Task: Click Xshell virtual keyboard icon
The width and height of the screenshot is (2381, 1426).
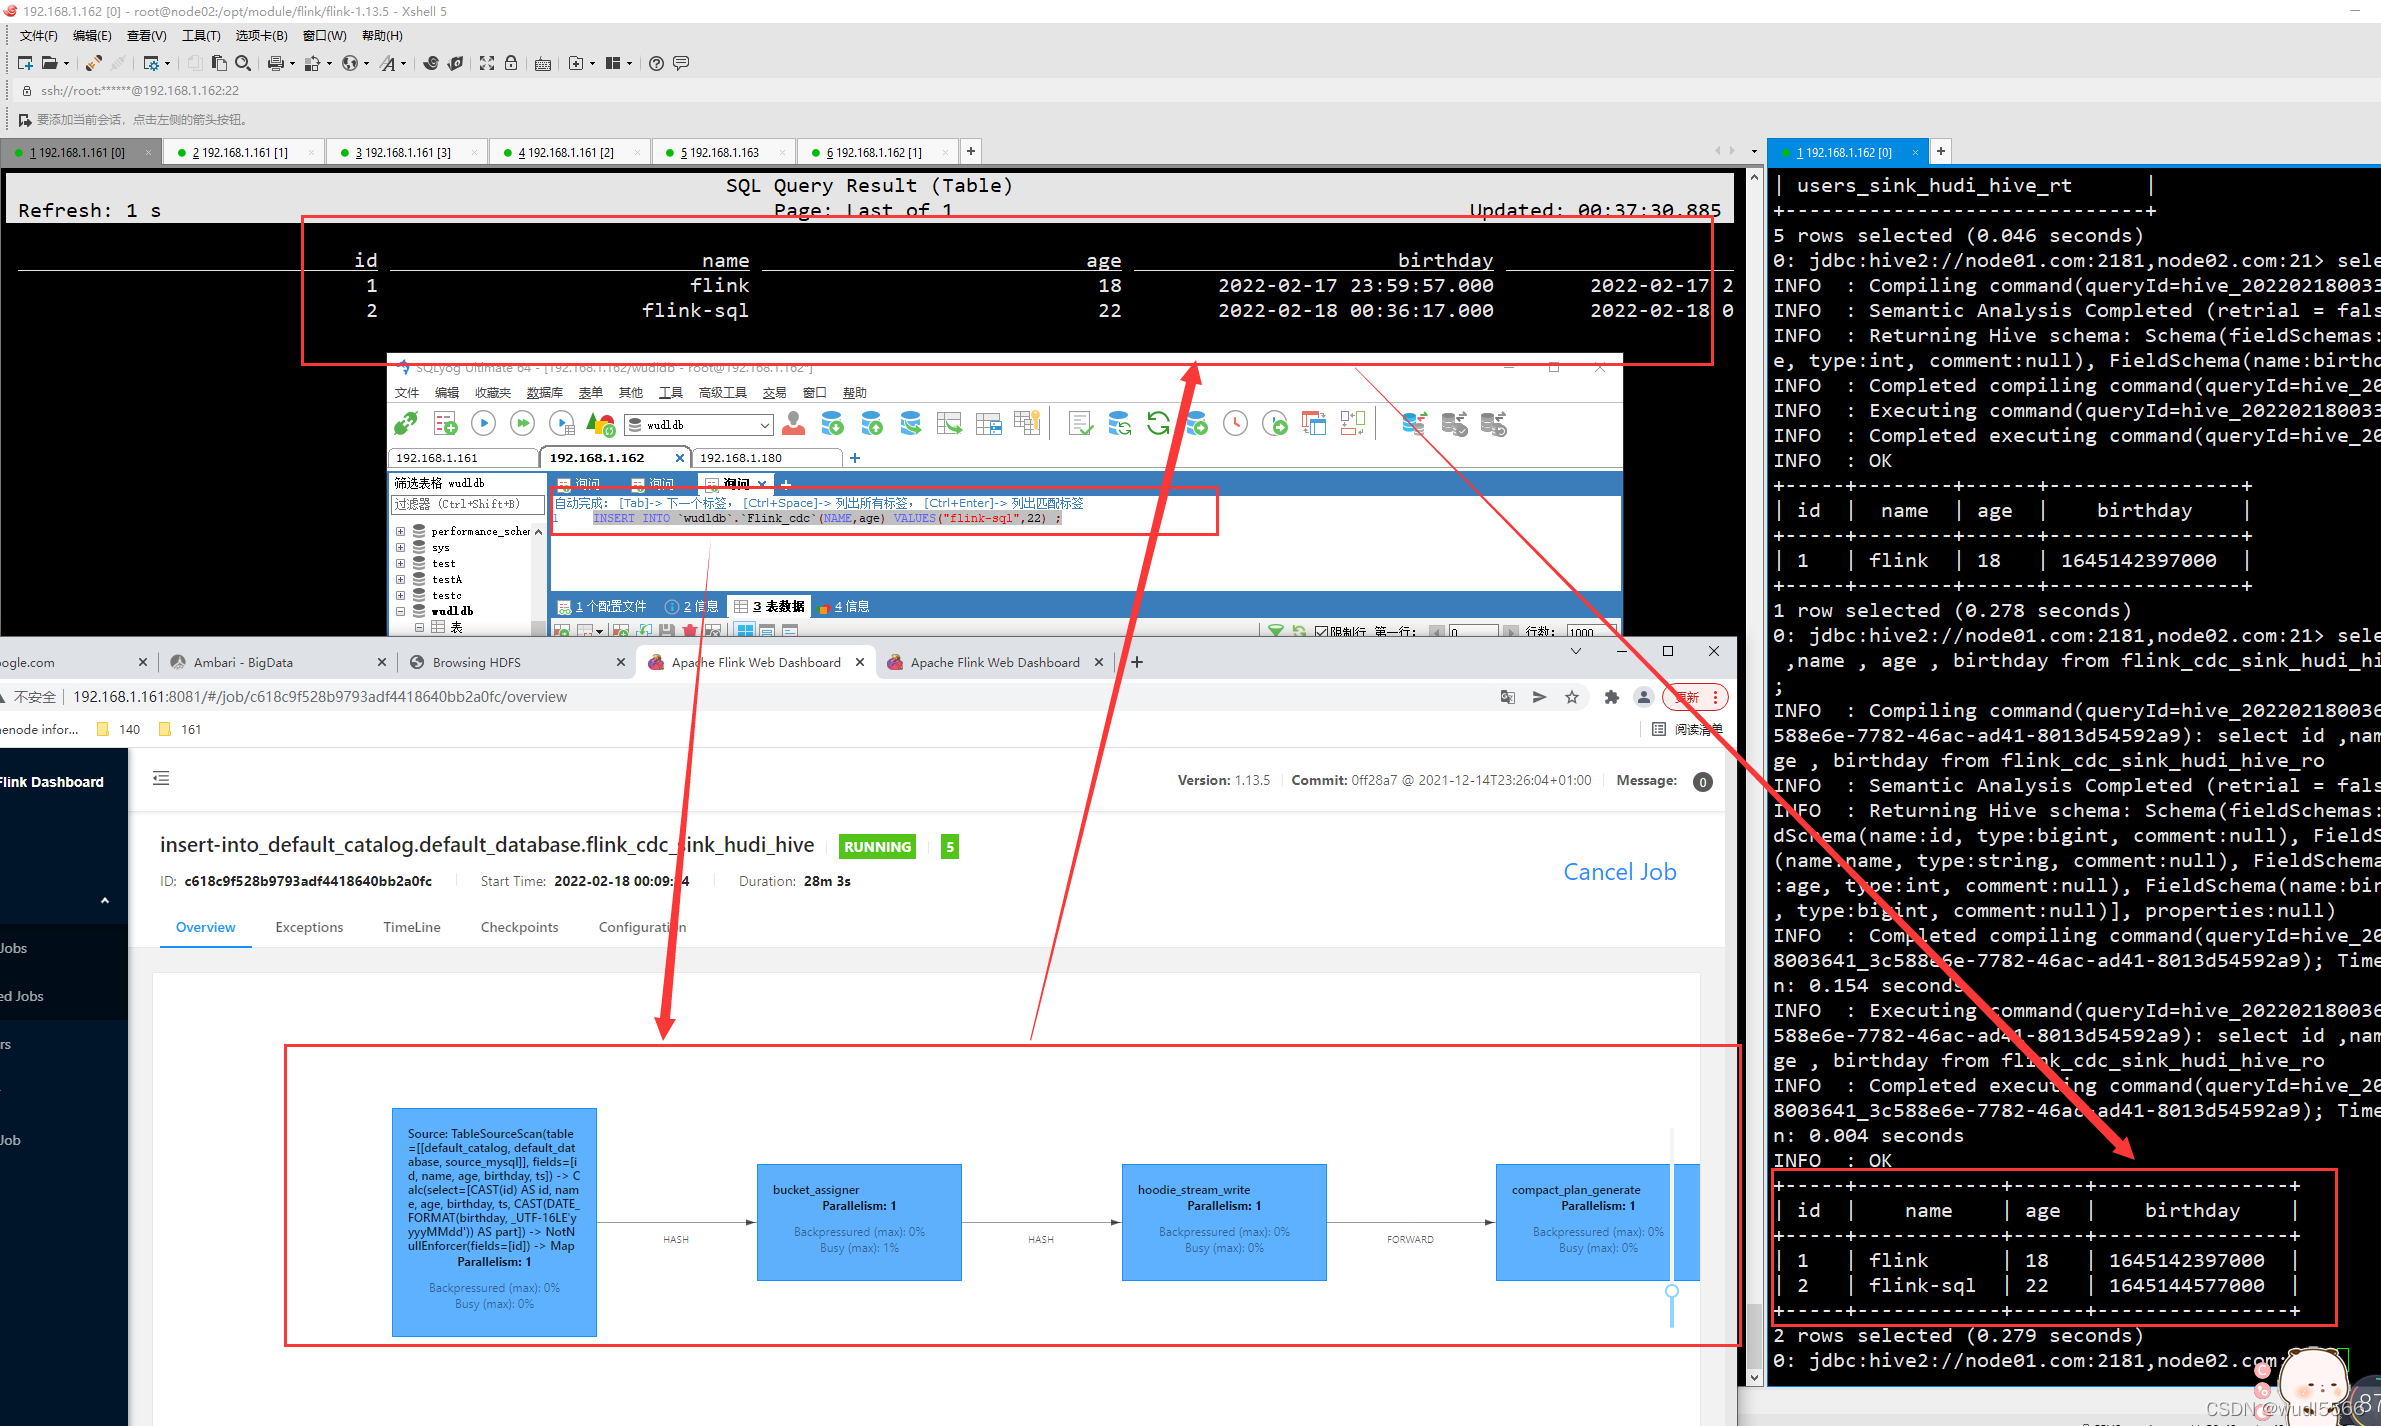Action: 543,63
